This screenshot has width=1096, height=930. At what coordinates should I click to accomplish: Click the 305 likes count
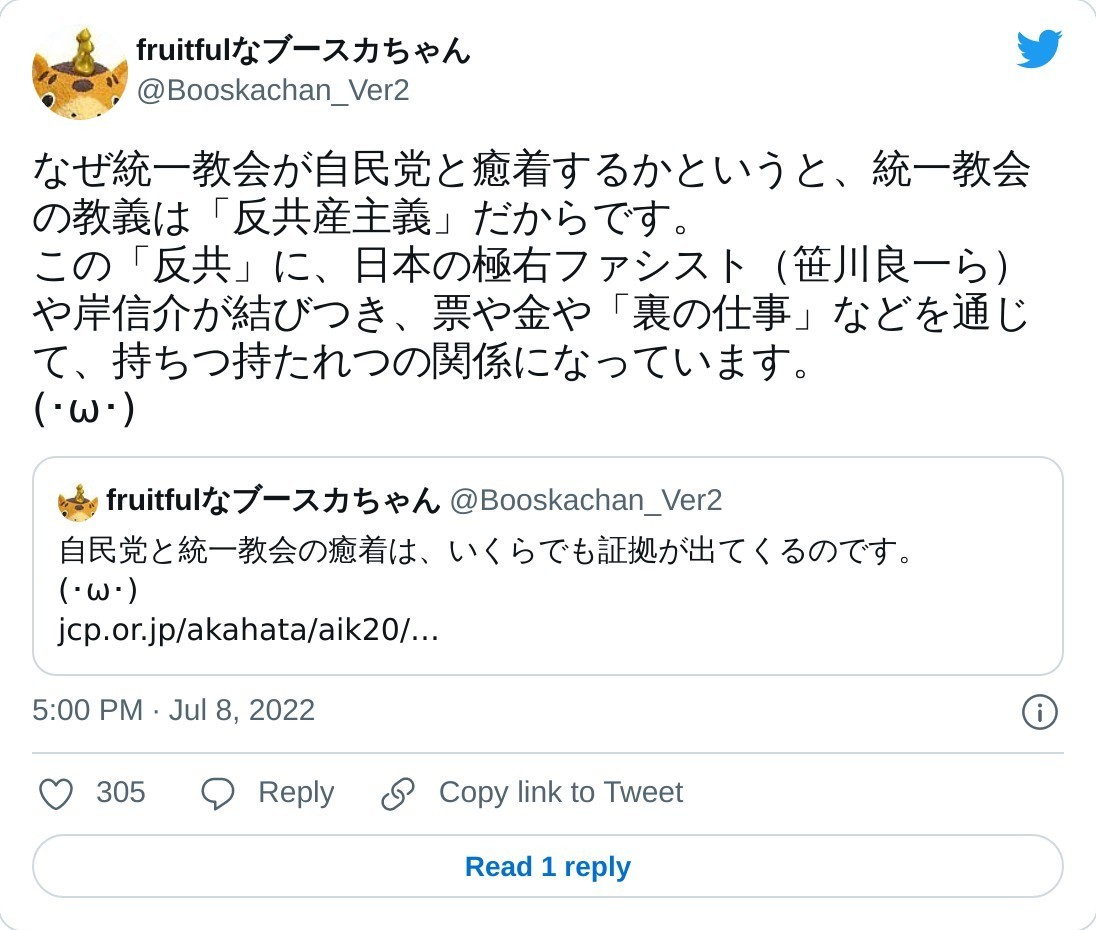tap(121, 793)
